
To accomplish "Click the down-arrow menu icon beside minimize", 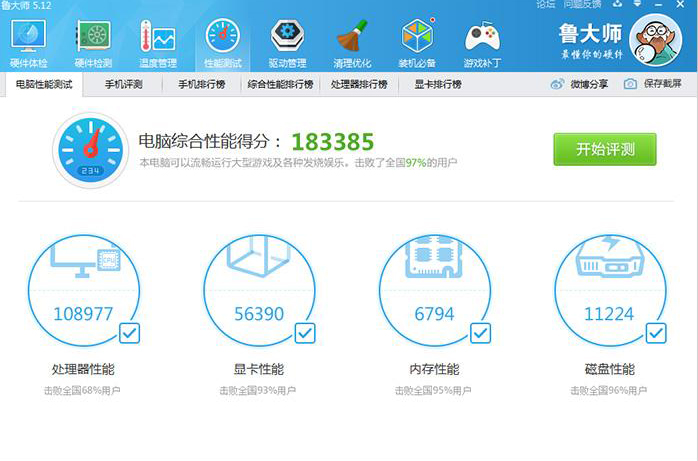I will (x=637, y=4).
